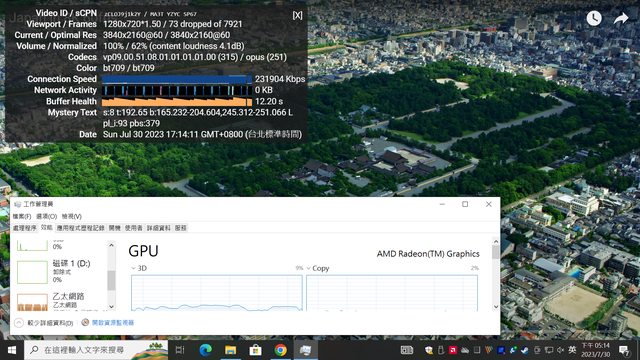Collapse details with 較少詳細資料 arrow button

click(19, 323)
